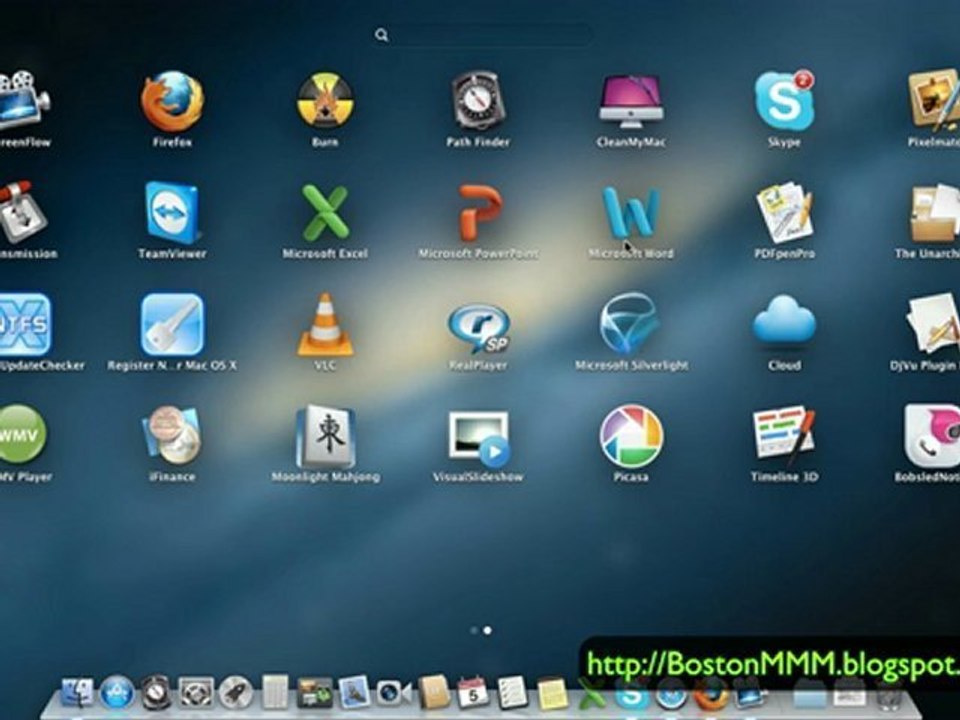Open FaceTime from the Dock

point(394,693)
